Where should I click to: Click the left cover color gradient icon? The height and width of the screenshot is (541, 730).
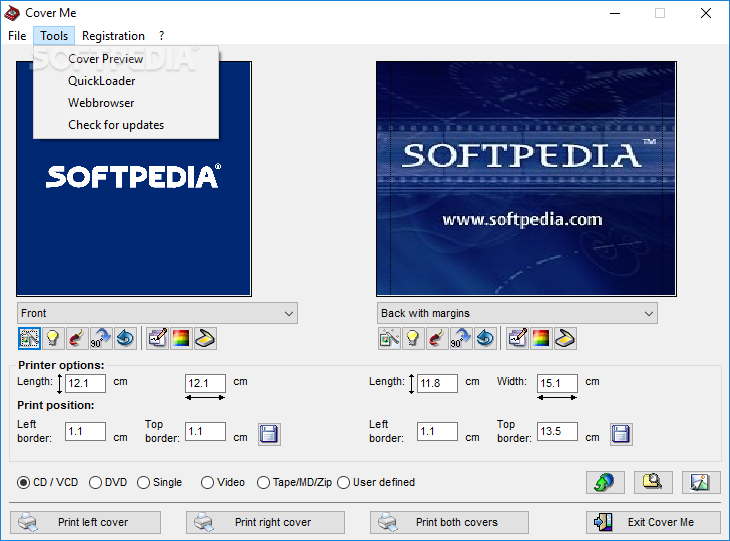pyautogui.click(x=181, y=338)
